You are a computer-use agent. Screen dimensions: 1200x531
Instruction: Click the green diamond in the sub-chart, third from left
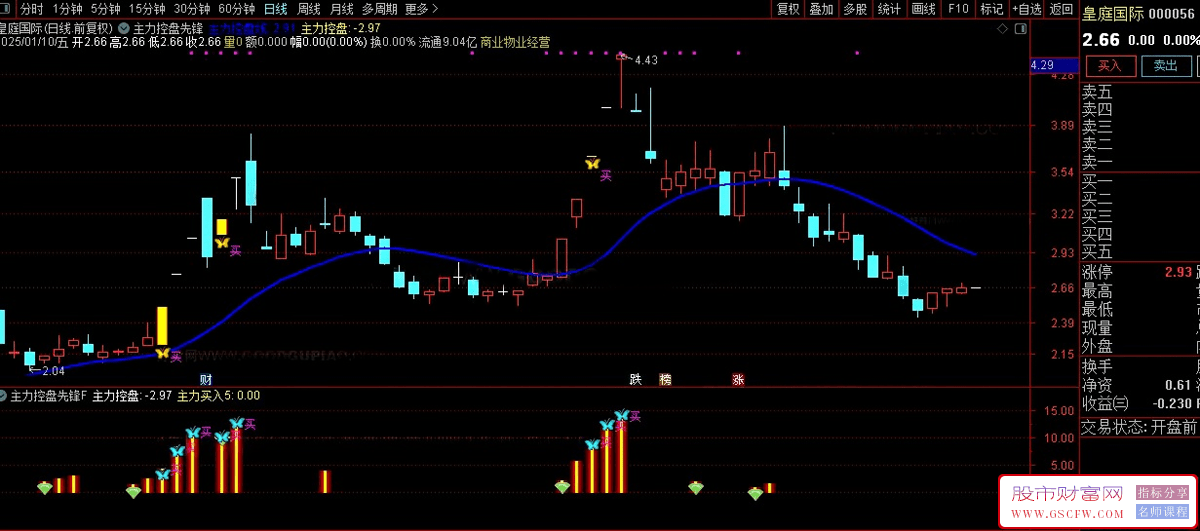(x=563, y=487)
